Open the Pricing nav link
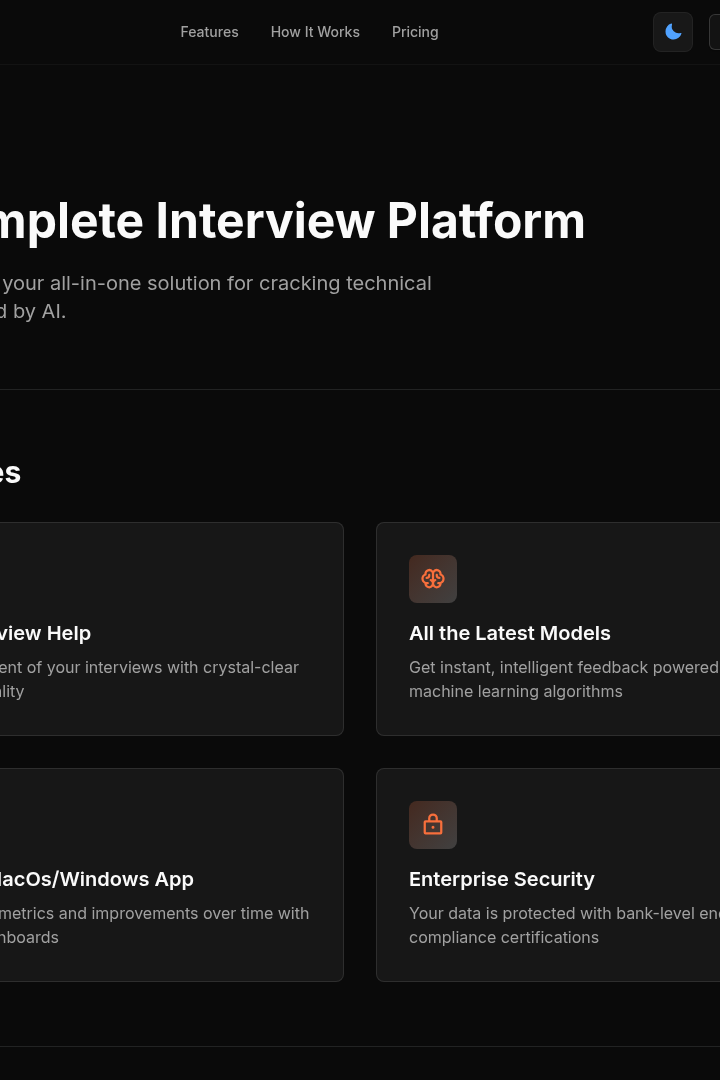Screen dimensions: 720x1080 point(415,32)
